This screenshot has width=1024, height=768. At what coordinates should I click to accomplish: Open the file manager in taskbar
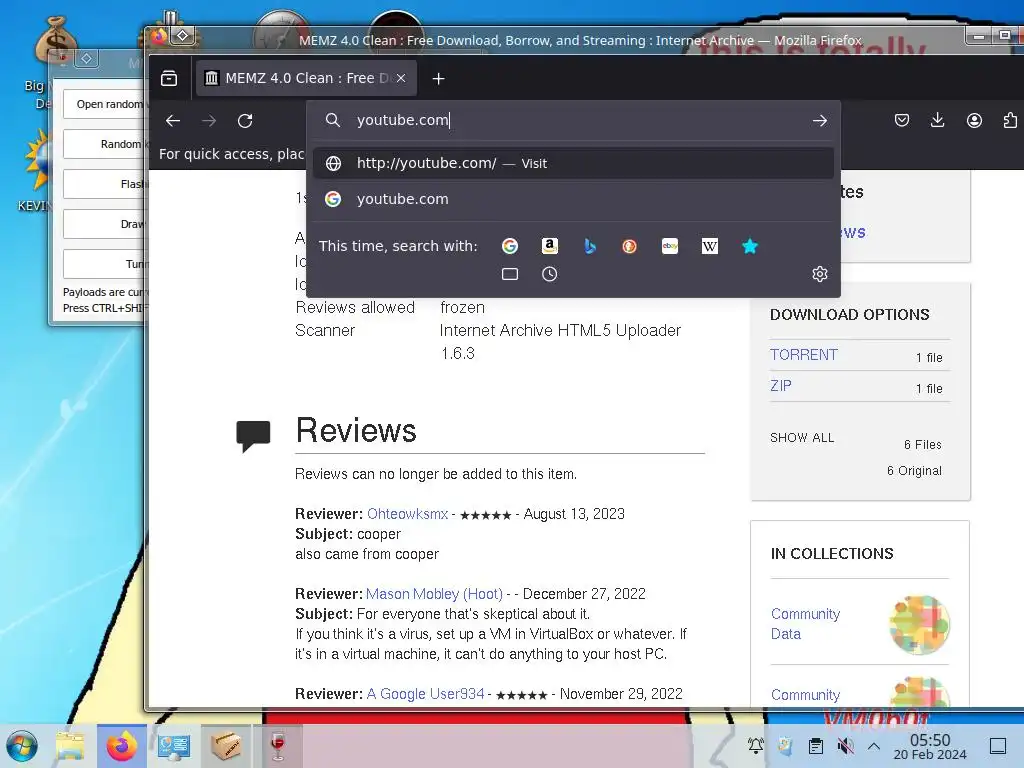click(70, 746)
